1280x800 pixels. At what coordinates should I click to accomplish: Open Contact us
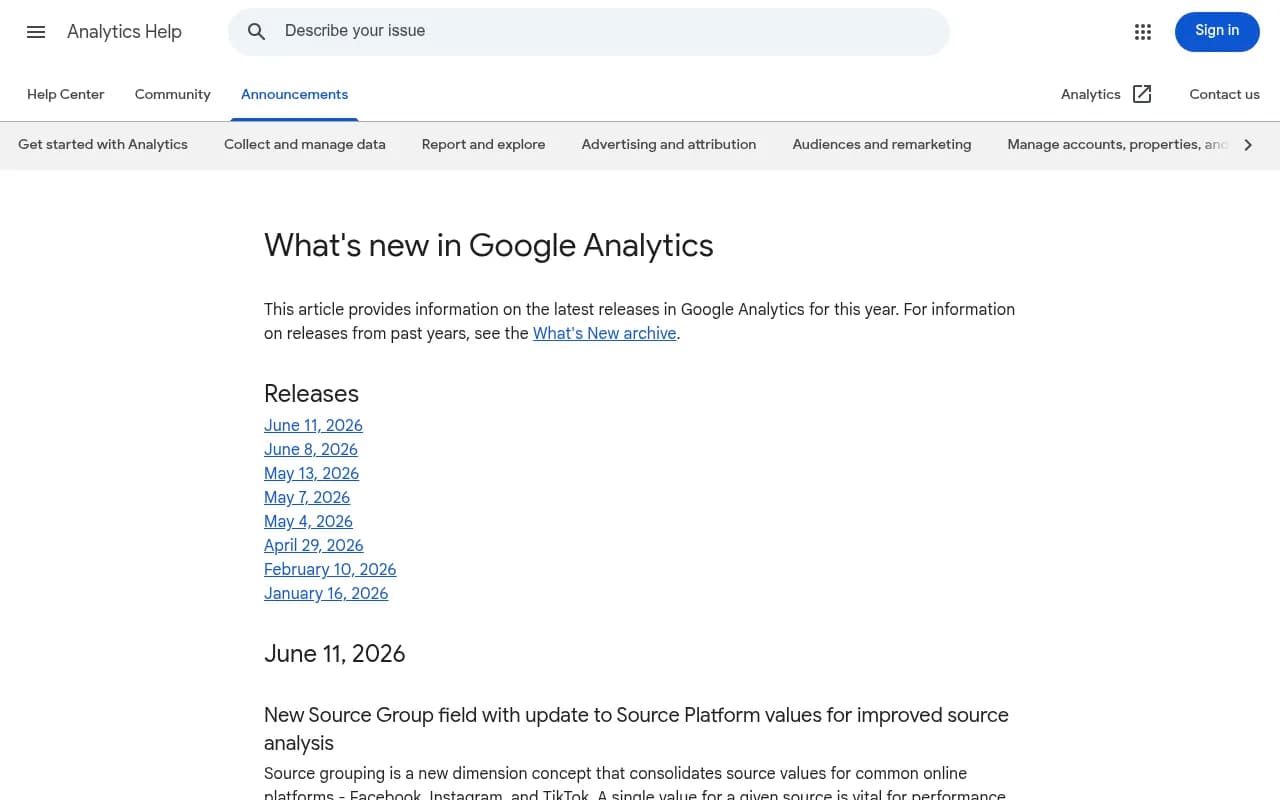[1224, 94]
